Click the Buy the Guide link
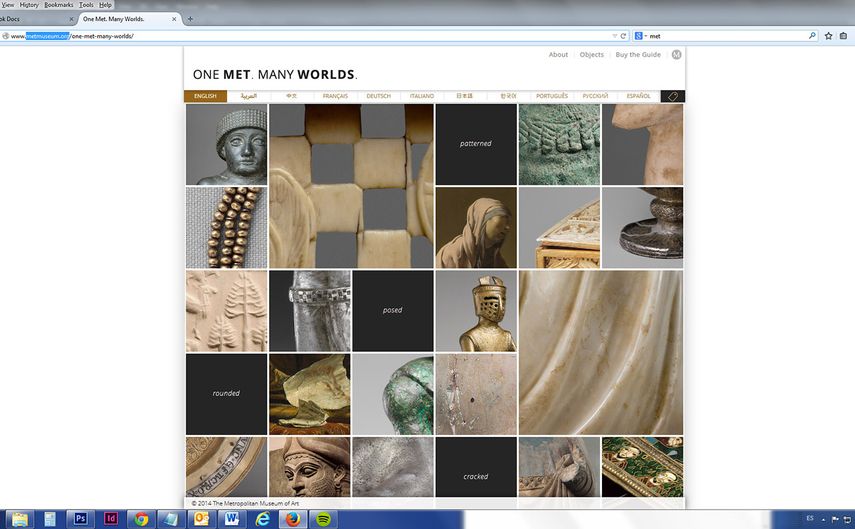 click(638, 55)
